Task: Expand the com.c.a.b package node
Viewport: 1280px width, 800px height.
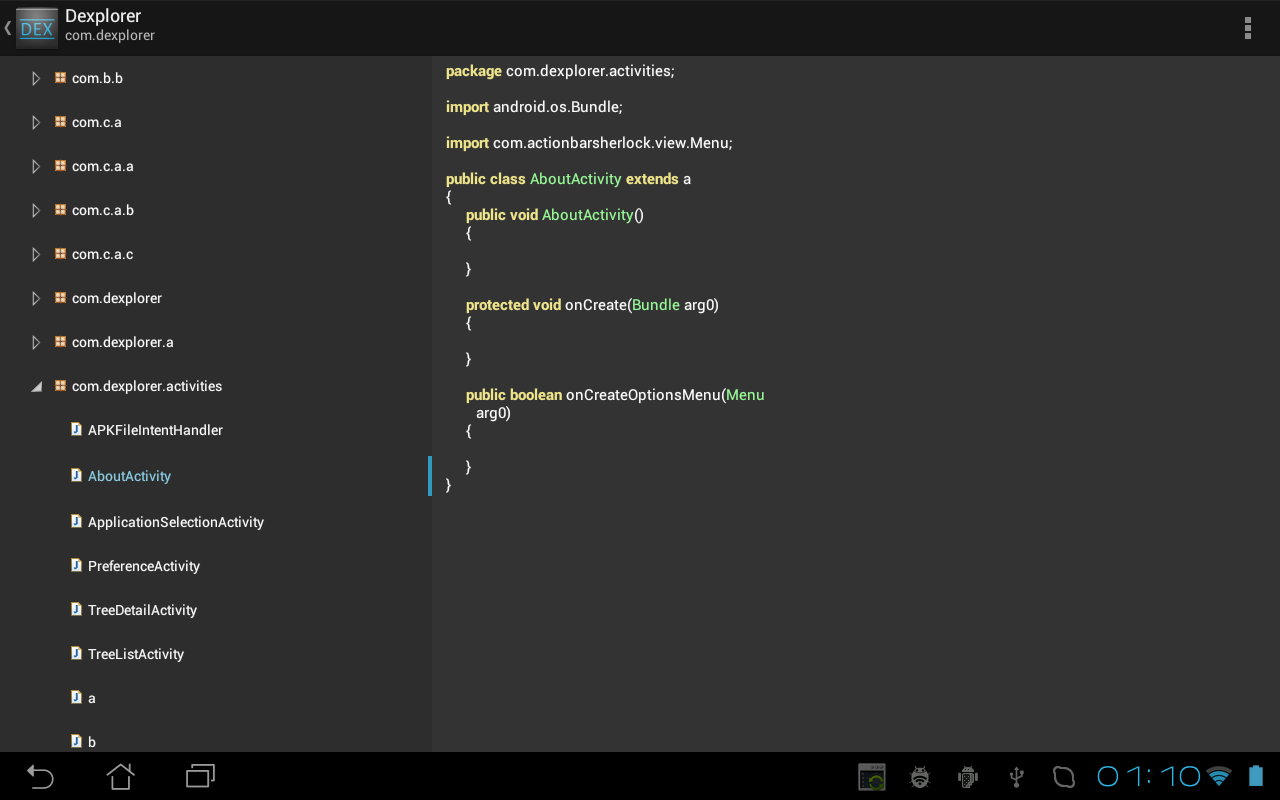Action: tap(36, 210)
